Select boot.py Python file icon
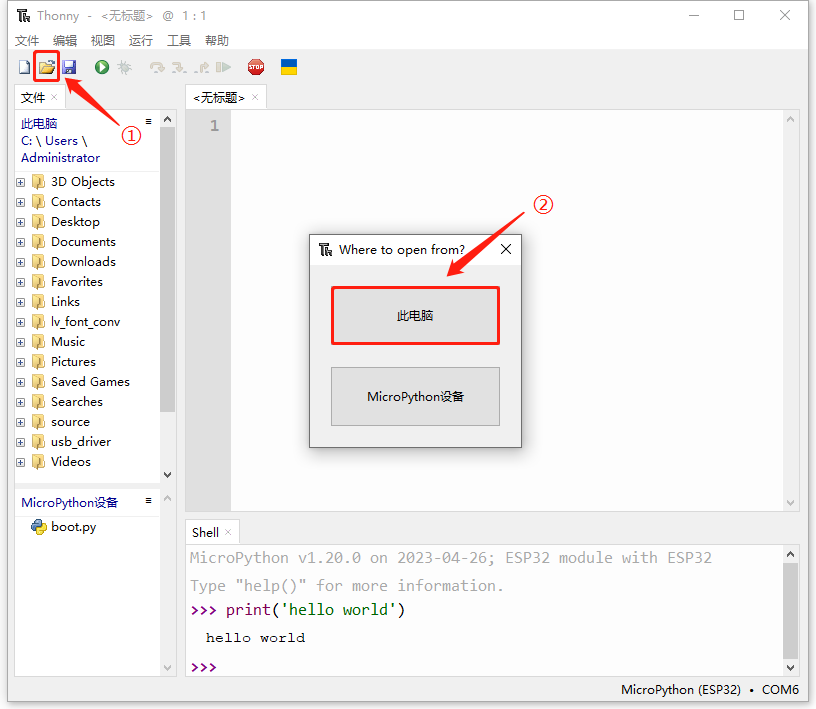816x709 pixels. [39, 527]
